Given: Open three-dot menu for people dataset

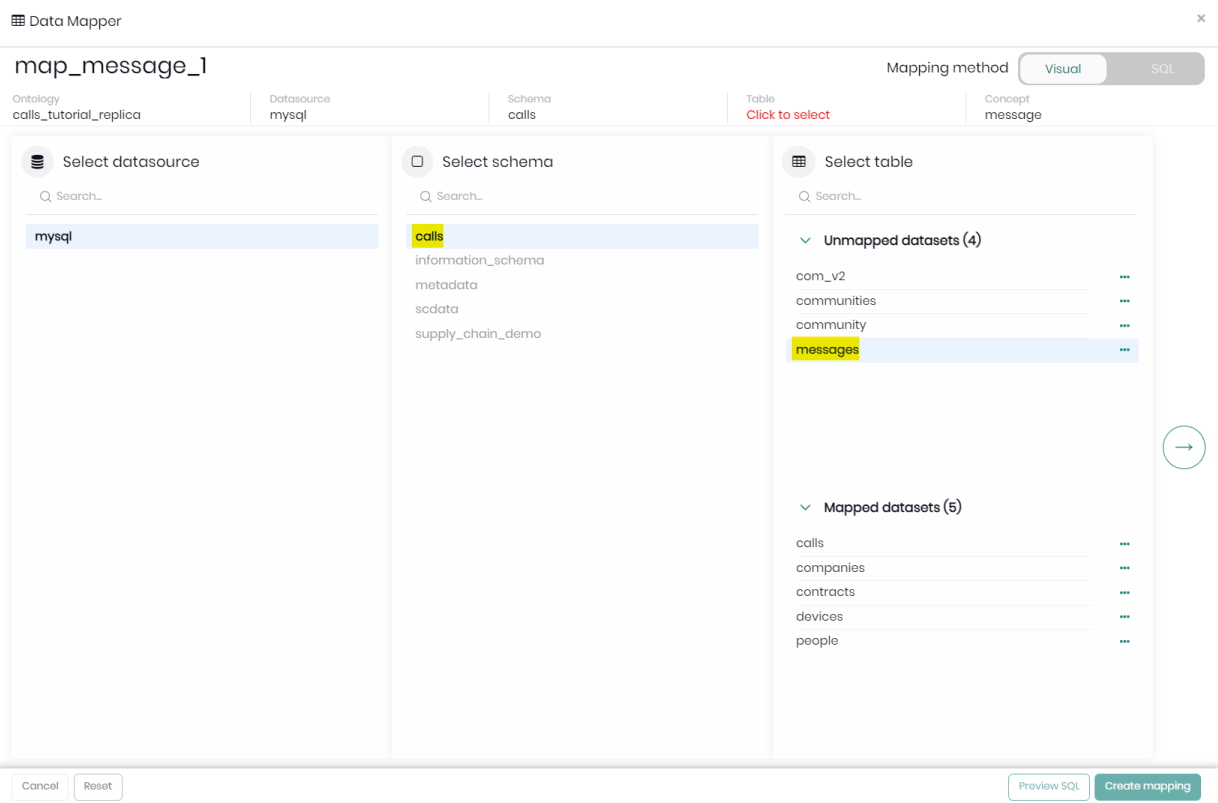Looking at the screenshot, I should [1124, 641].
